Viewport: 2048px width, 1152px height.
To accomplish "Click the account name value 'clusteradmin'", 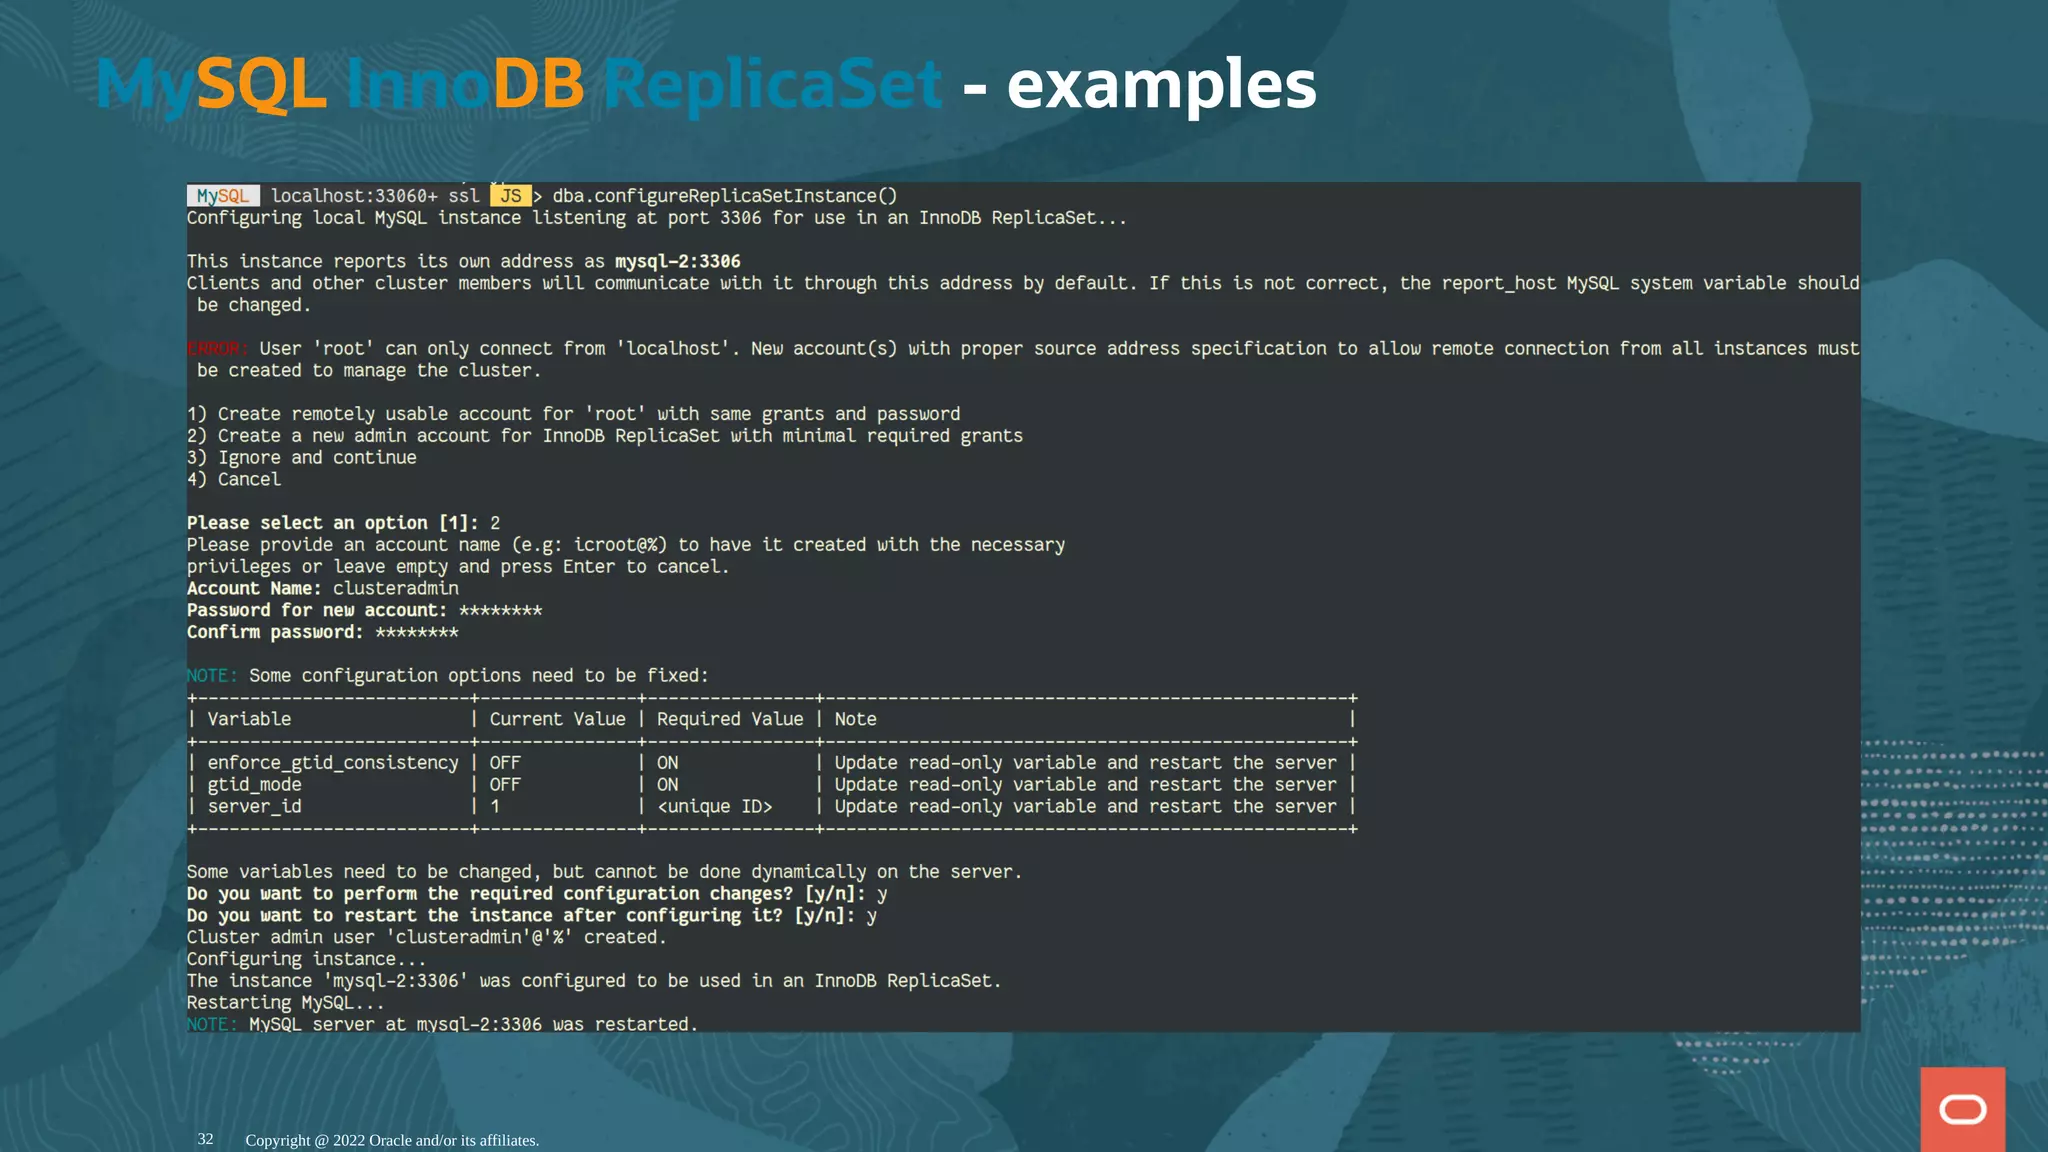I will [396, 588].
